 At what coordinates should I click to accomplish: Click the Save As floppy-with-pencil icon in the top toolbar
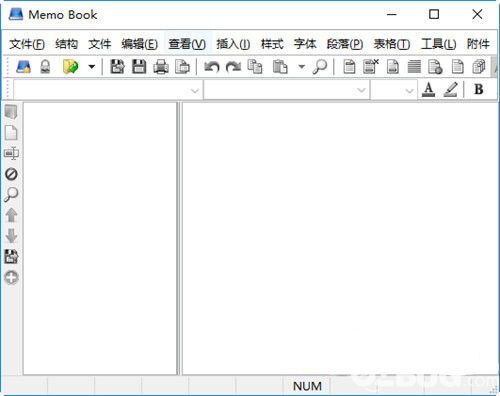coord(117,67)
